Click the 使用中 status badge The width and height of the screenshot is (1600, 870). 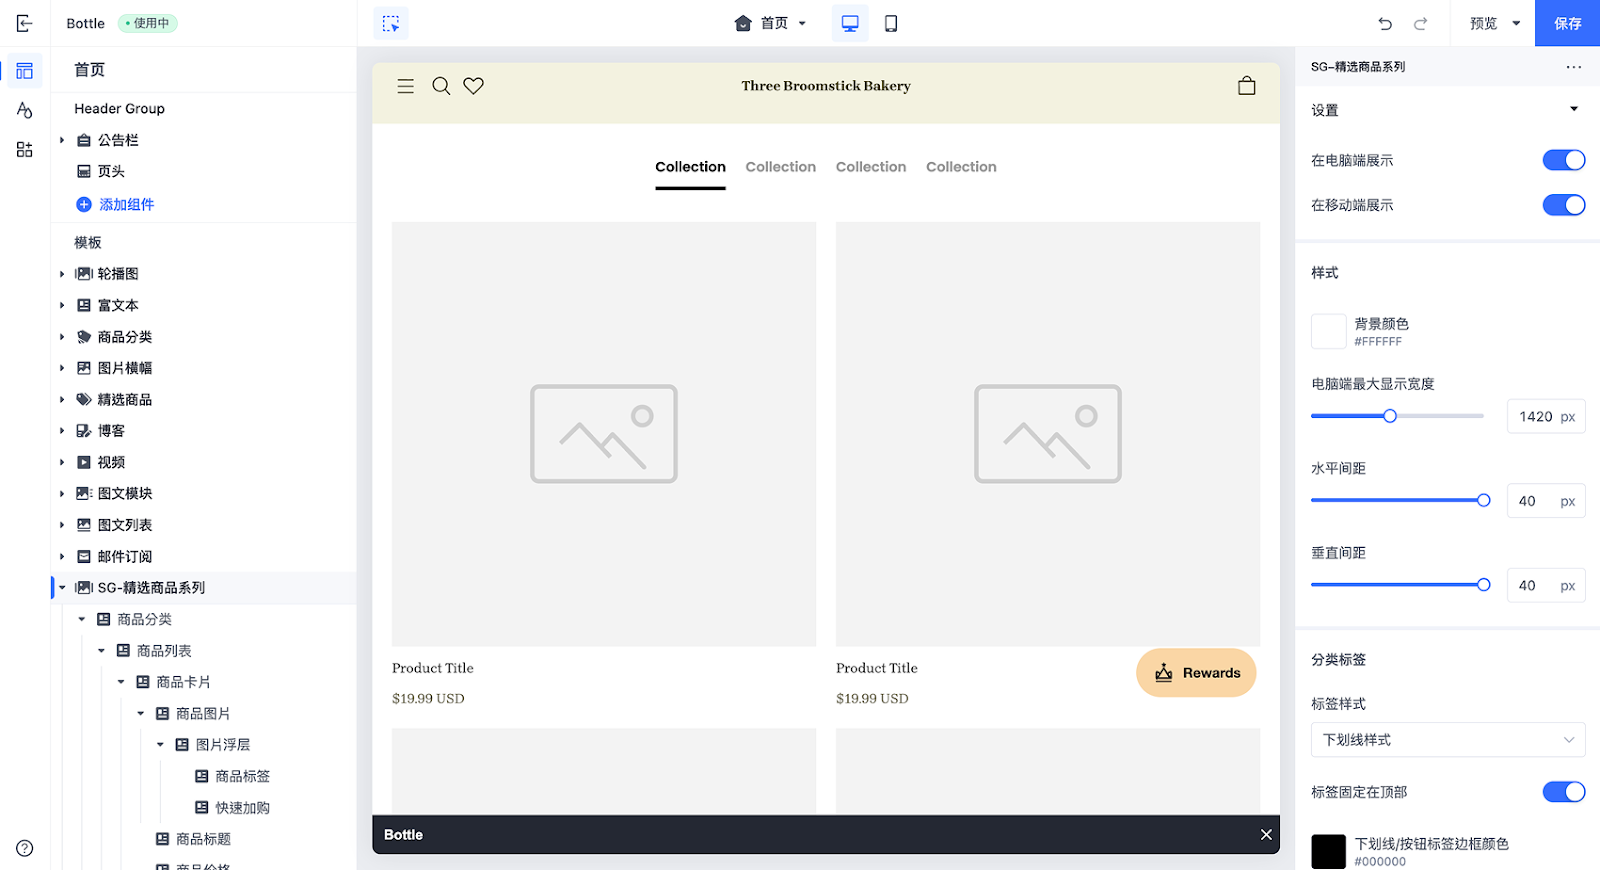pyautogui.click(x=148, y=23)
